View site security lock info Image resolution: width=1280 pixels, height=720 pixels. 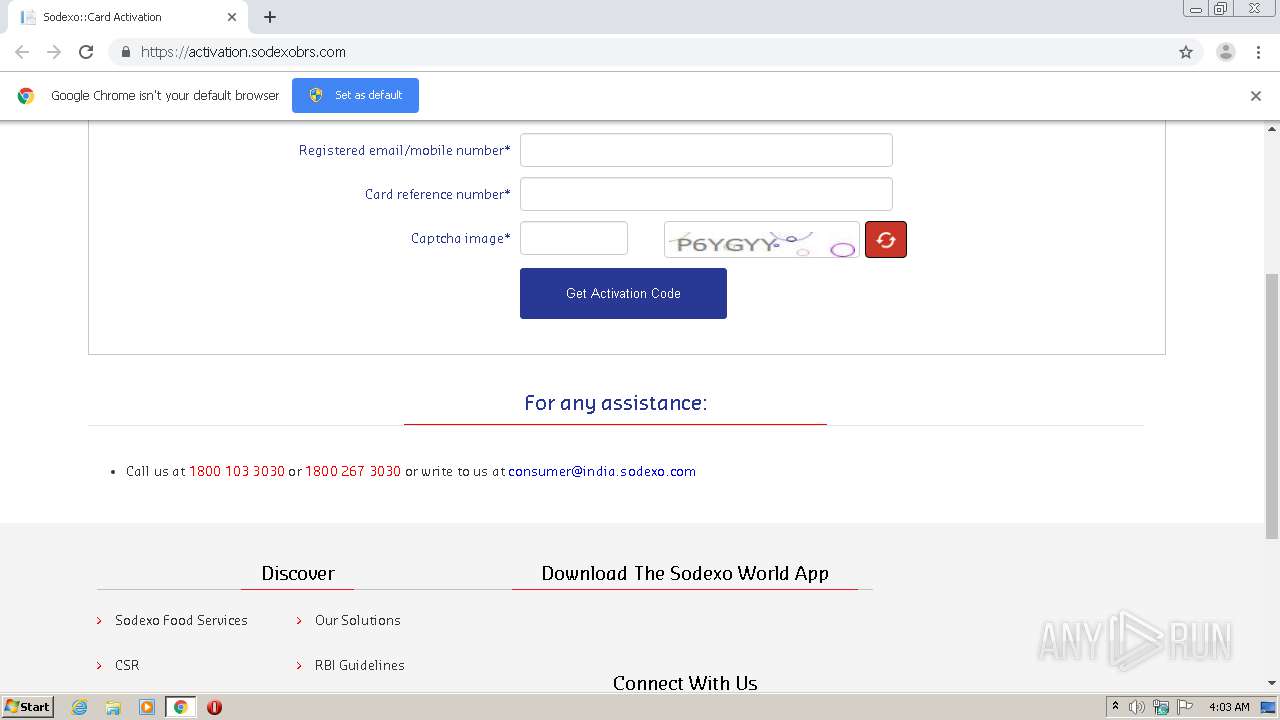coord(125,52)
